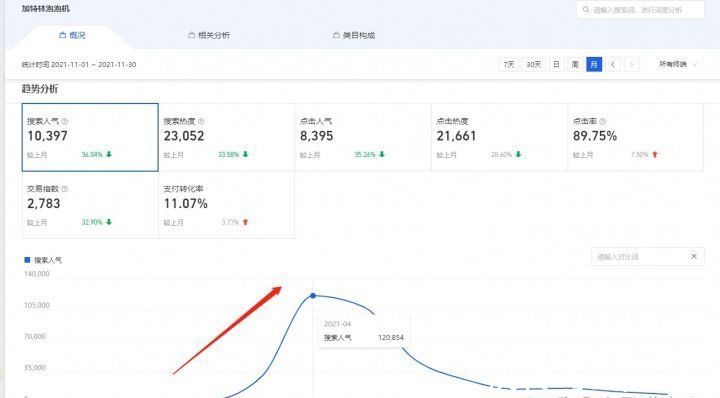Click the blue data point on chart

pyautogui.click(x=313, y=296)
